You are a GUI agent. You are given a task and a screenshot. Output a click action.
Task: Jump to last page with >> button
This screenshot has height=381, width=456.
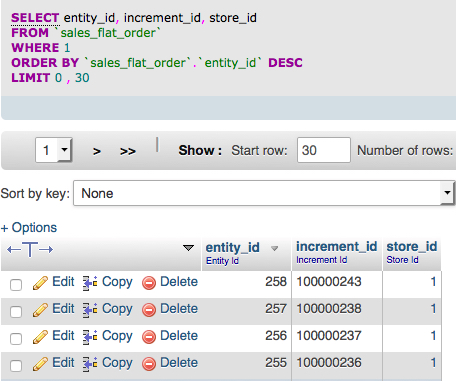[x=128, y=151]
